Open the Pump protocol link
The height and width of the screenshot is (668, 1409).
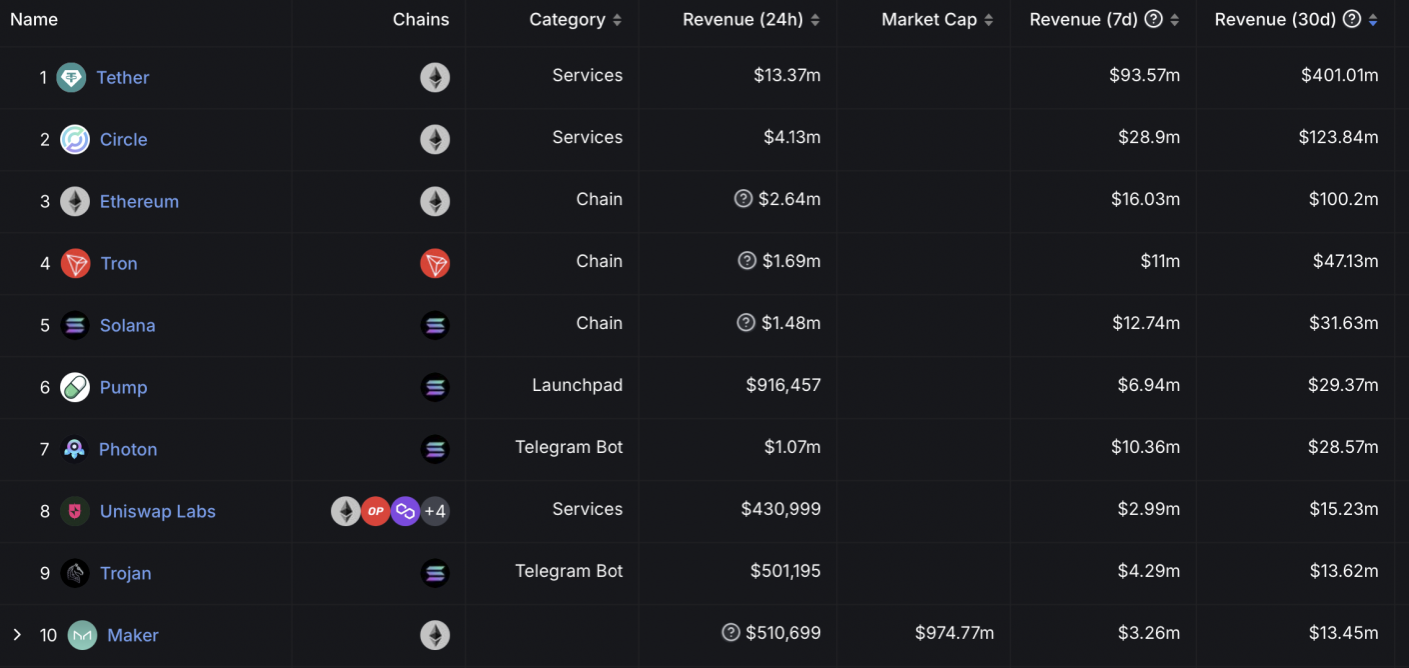124,387
